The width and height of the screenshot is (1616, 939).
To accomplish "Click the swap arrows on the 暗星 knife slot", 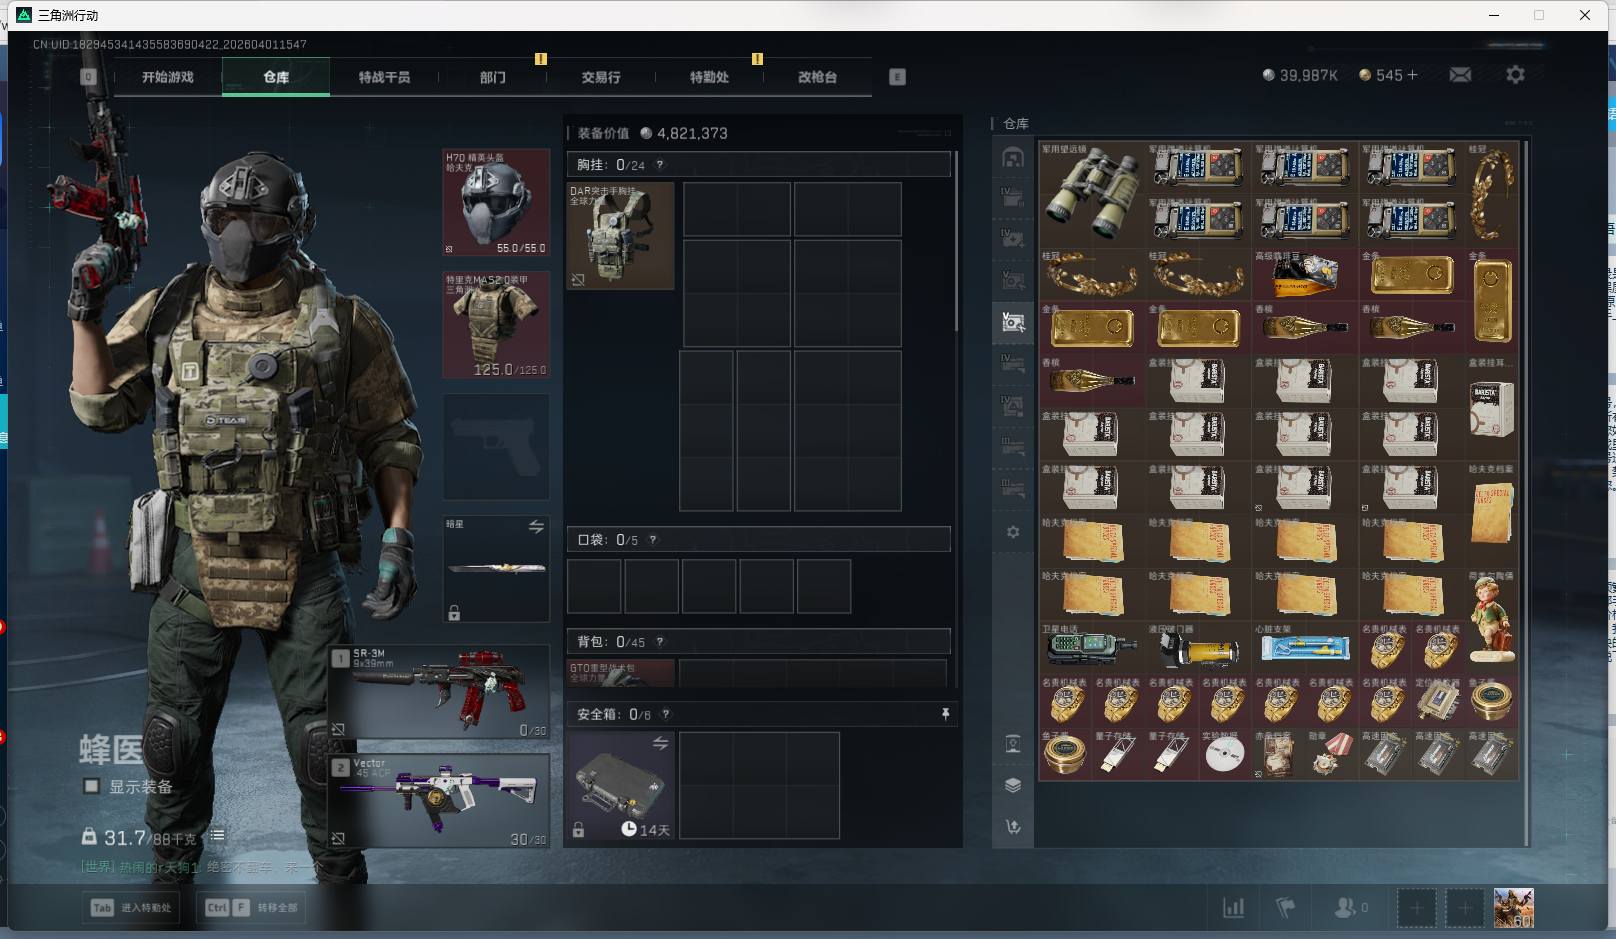I will (x=536, y=527).
